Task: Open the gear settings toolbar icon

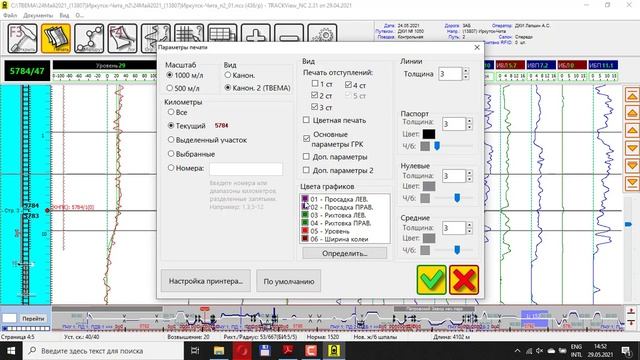Action: click(x=322, y=33)
